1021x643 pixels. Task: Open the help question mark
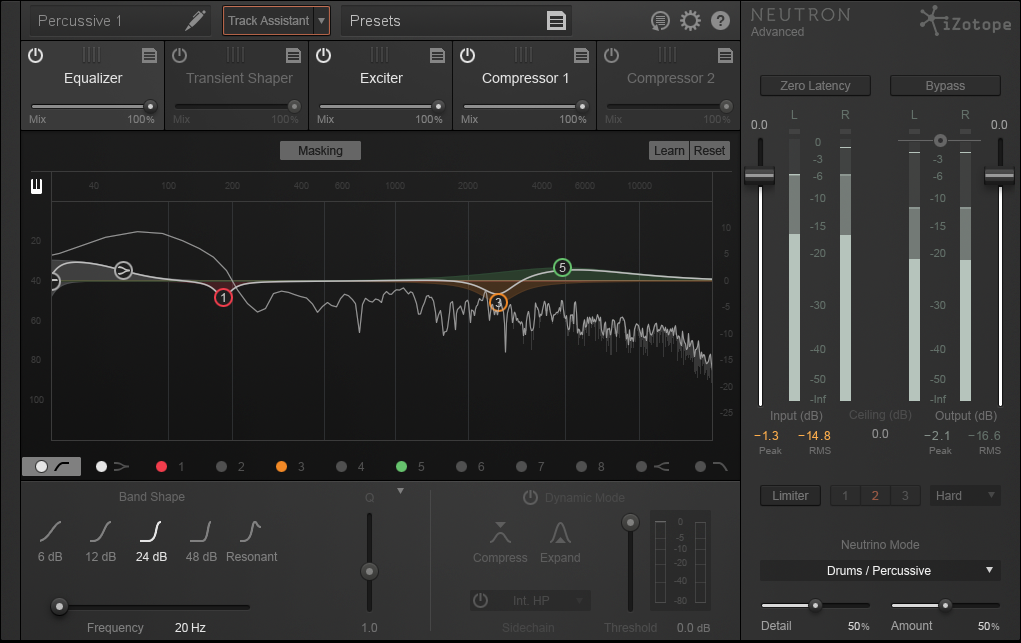(720, 21)
